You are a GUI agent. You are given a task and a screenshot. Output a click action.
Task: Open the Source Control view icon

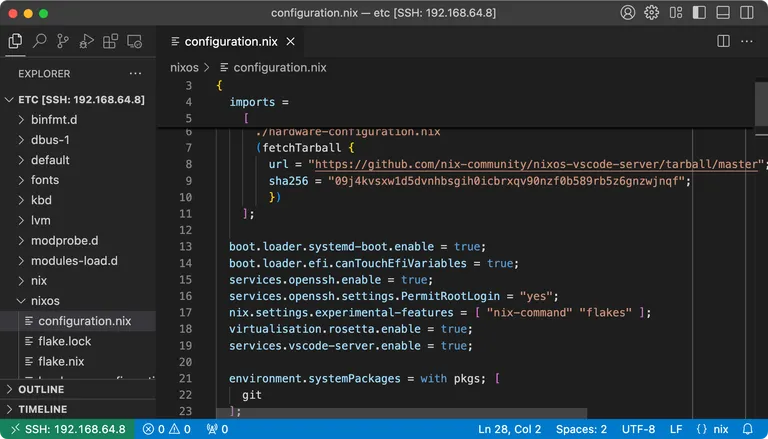click(x=63, y=41)
